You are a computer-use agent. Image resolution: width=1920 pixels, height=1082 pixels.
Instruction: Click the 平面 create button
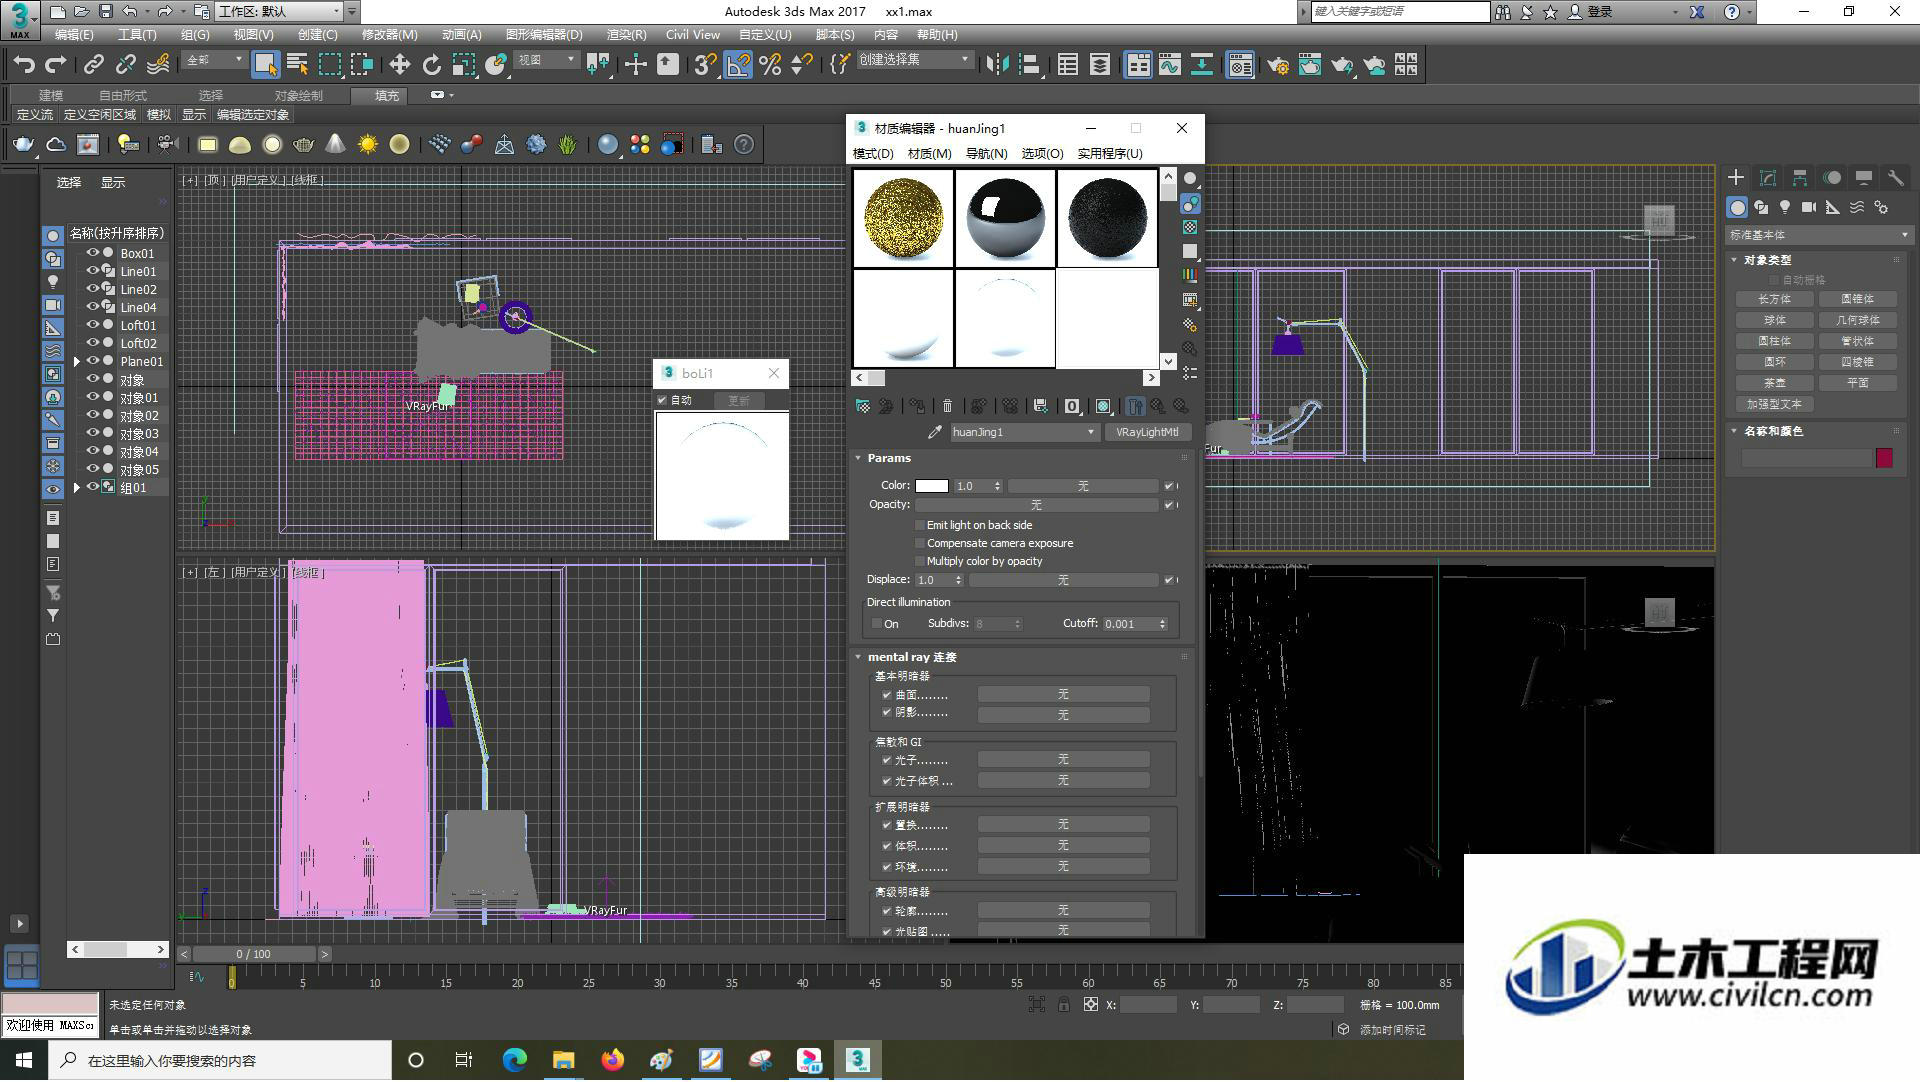click(1857, 383)
